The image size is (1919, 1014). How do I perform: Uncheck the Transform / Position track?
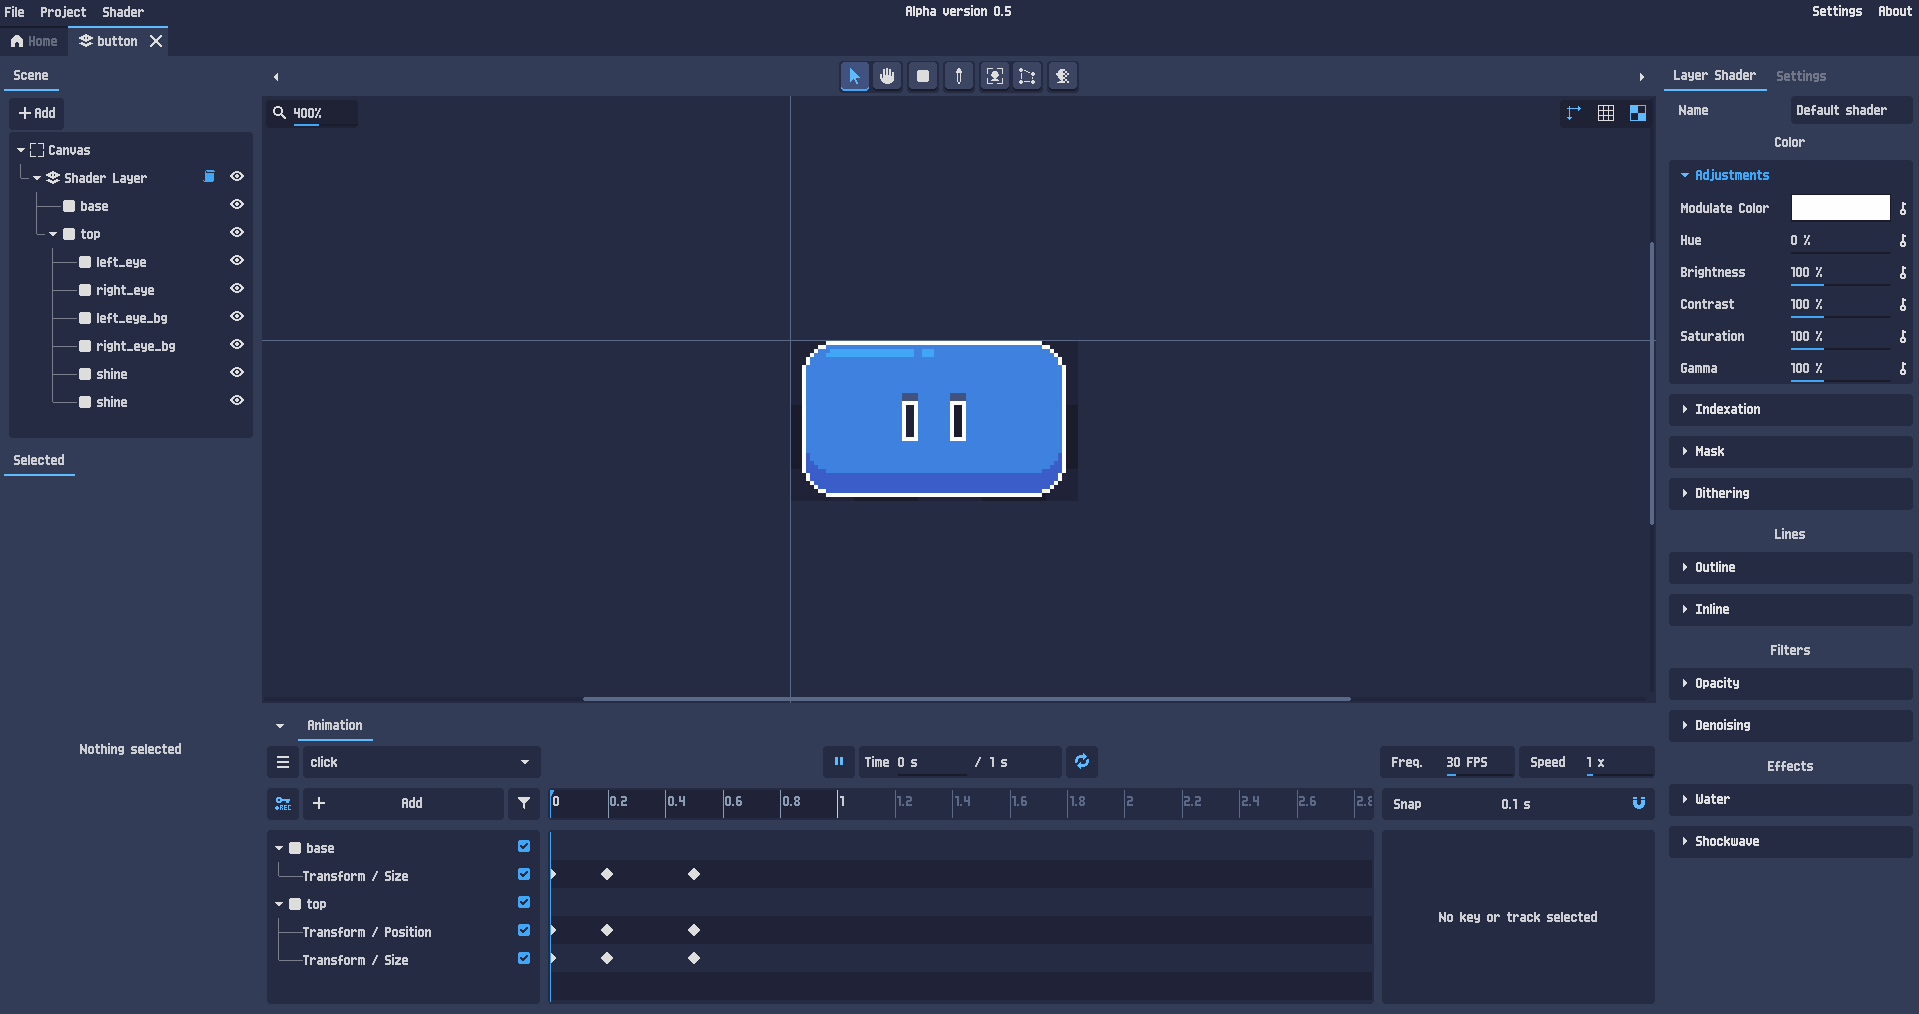[524, 931]
